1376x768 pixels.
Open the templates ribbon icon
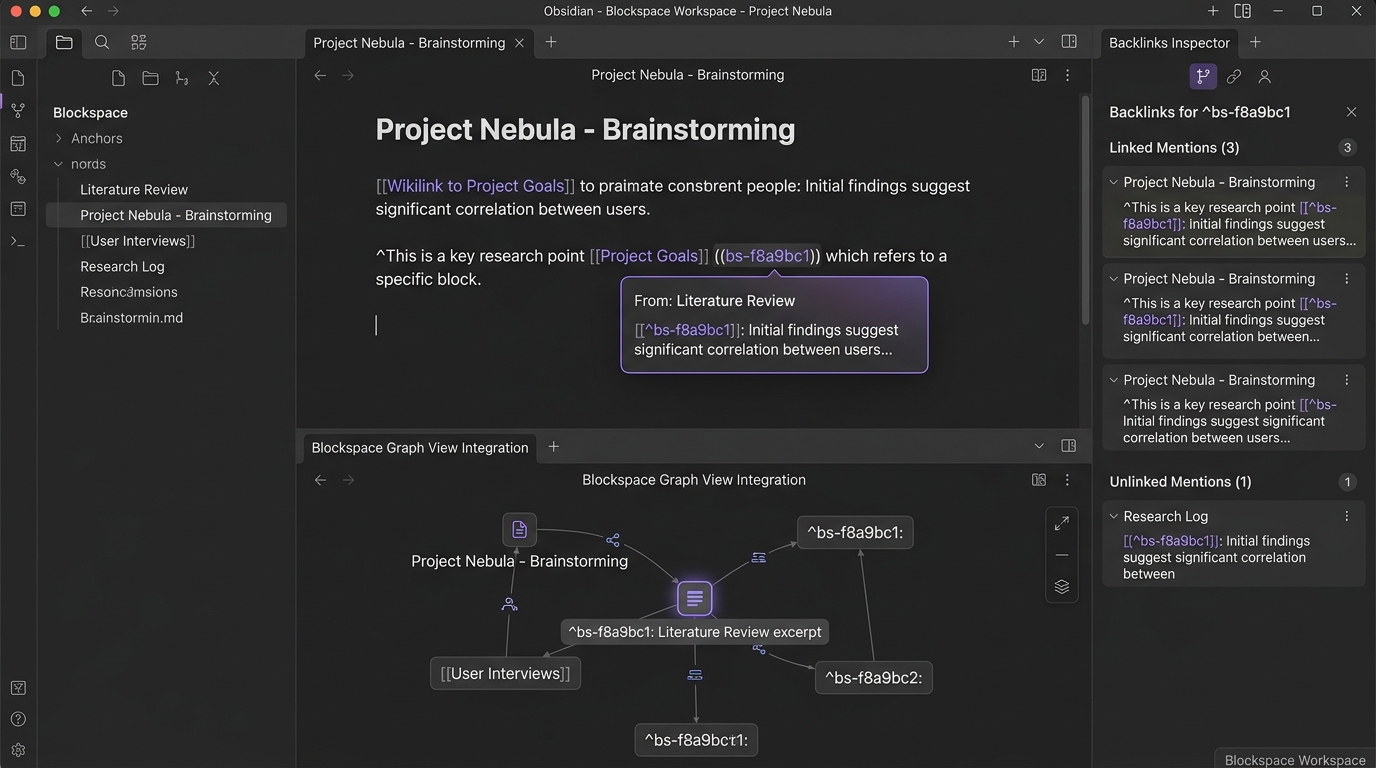pyautogui.click(x=18, y=208)
